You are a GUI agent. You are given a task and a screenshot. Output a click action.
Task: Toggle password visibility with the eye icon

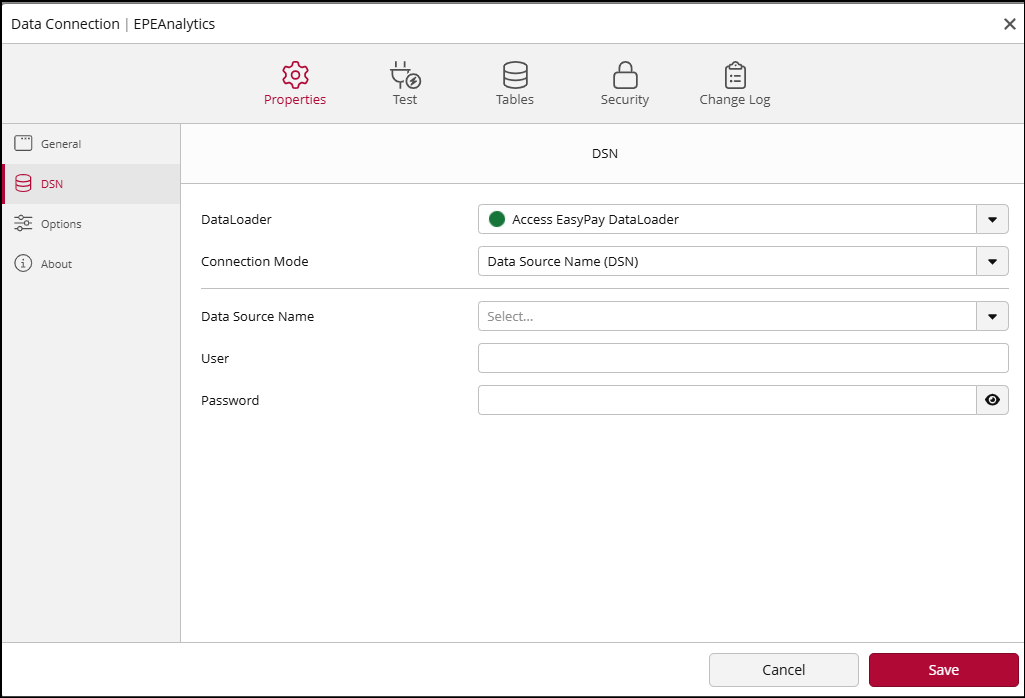click(992, 399)
